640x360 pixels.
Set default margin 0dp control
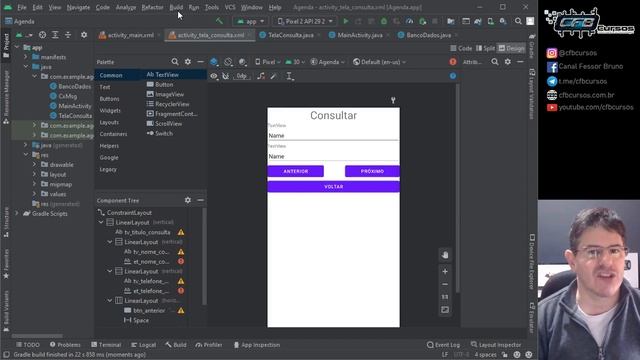pos(242,76)
